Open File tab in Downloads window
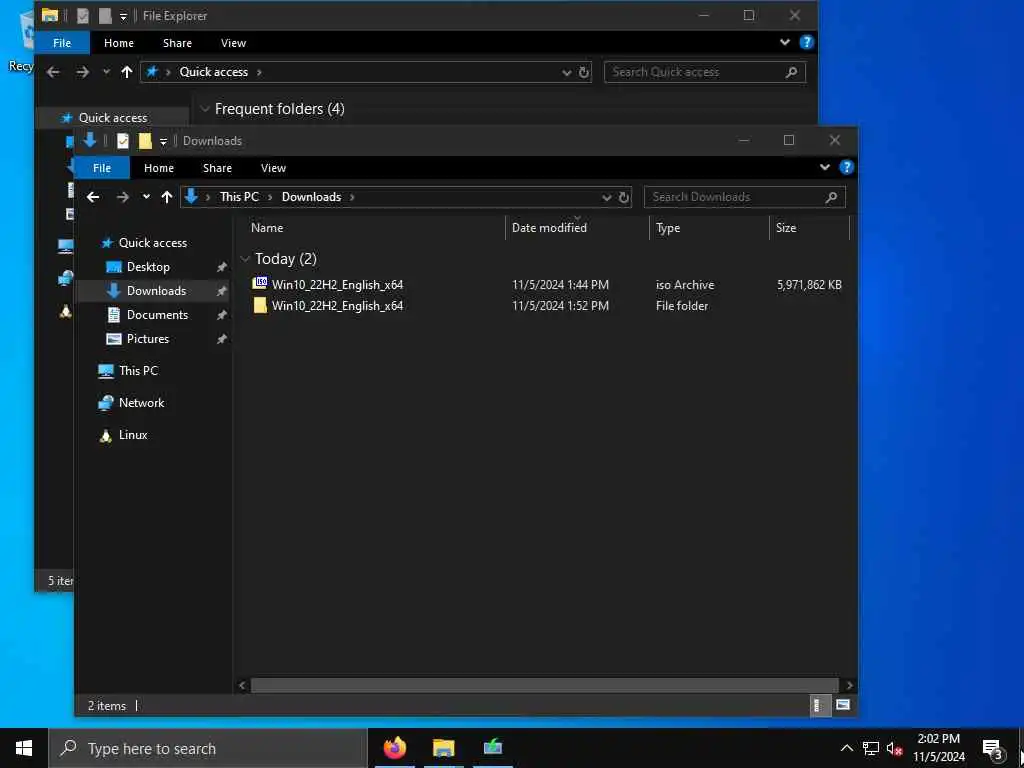Image resolution: width=1024 pixels, height=768 pixels. 102,168
